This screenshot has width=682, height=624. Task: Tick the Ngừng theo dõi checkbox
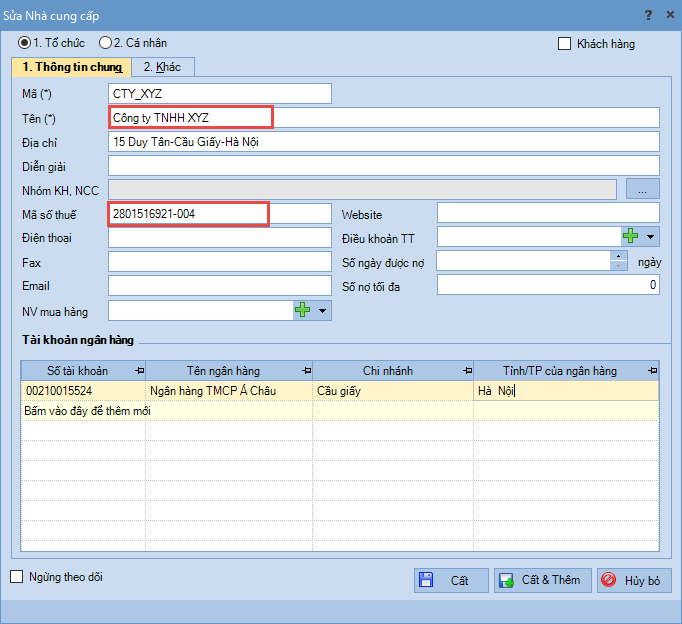[x=17, y=577]
